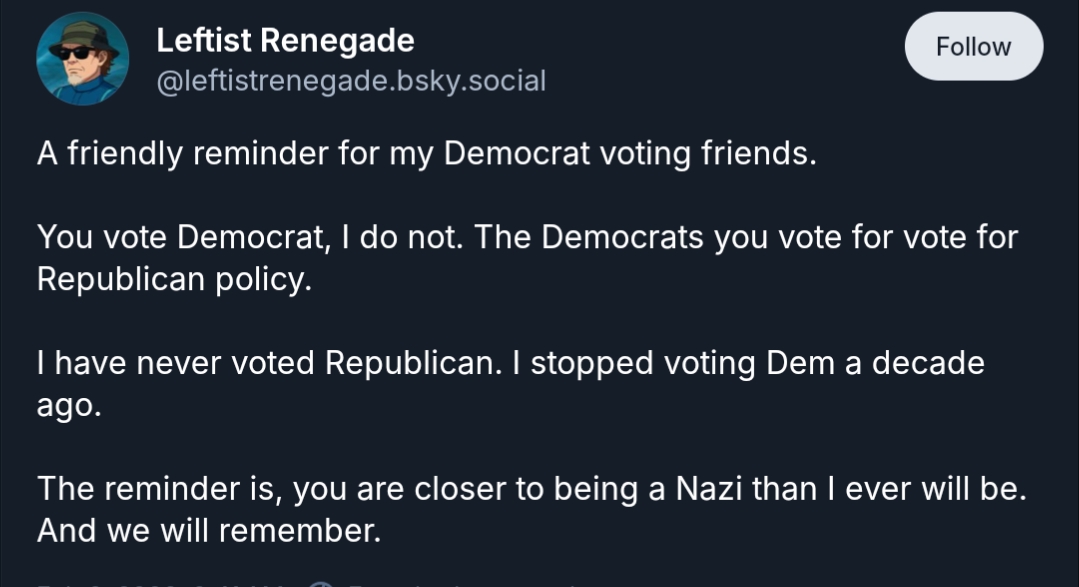Click the final line "And we will remember."
The width and height of the screenshot is (1079, 587).
click(x=209, y=530)
